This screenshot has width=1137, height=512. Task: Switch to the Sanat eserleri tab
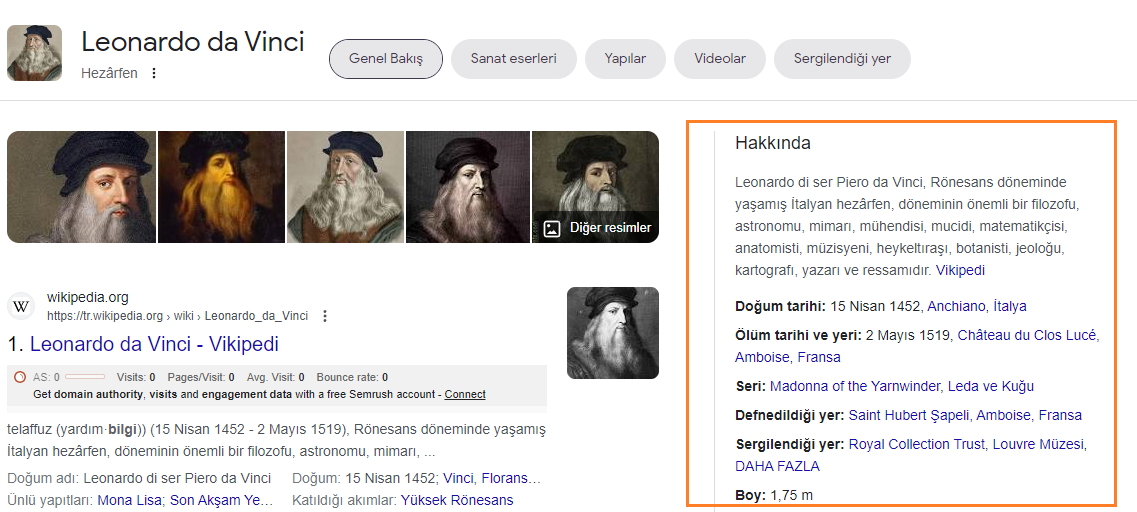513,59
